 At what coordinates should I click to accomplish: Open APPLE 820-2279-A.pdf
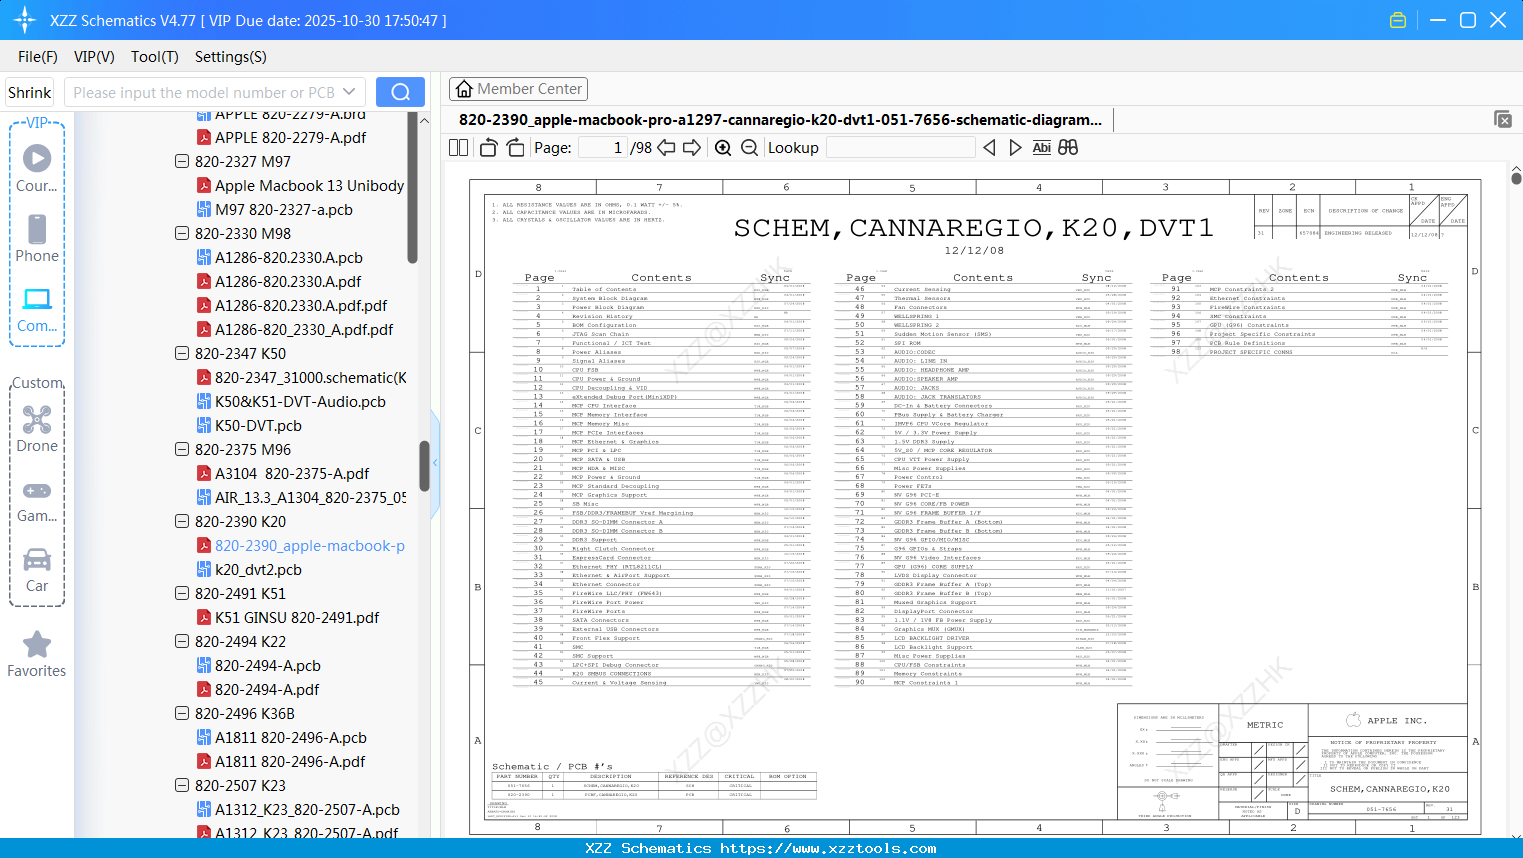pos(291,137)
